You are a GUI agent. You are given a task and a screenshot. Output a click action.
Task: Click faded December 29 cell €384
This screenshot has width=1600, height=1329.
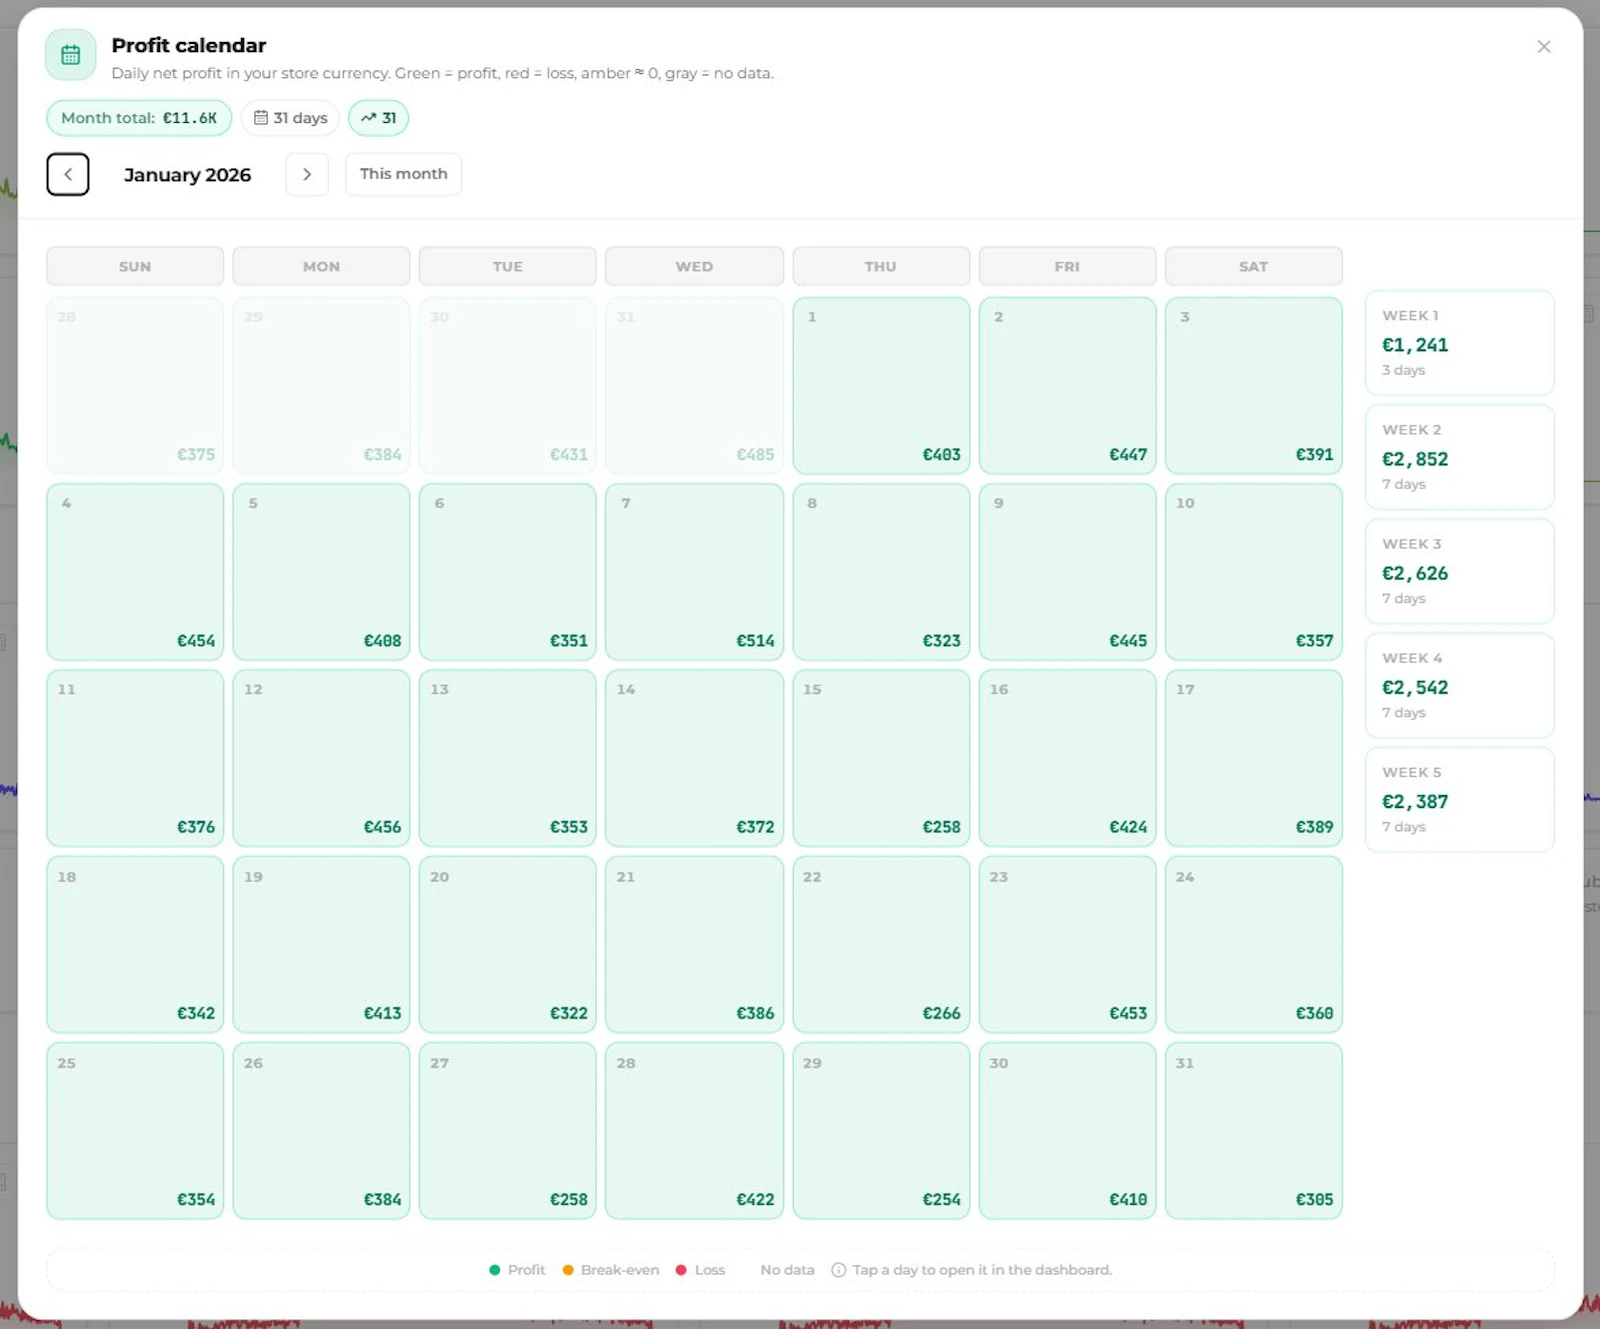321,385
